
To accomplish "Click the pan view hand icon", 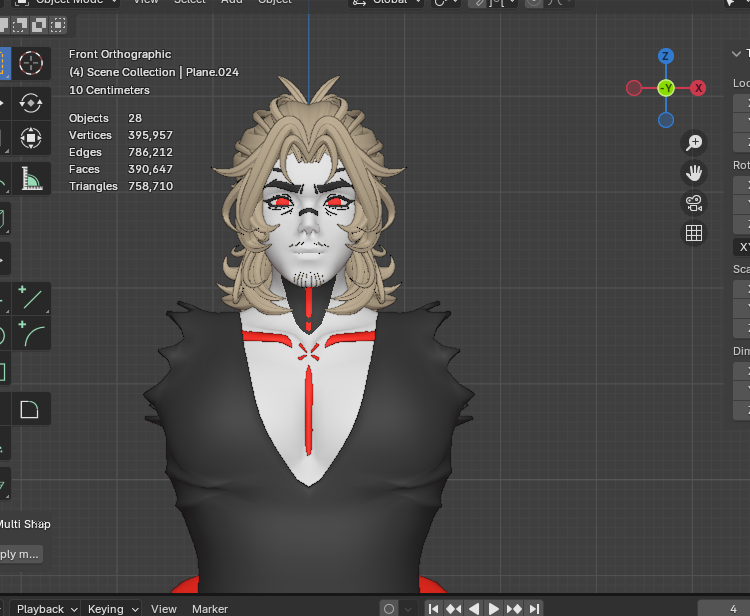I will point(694,173).
